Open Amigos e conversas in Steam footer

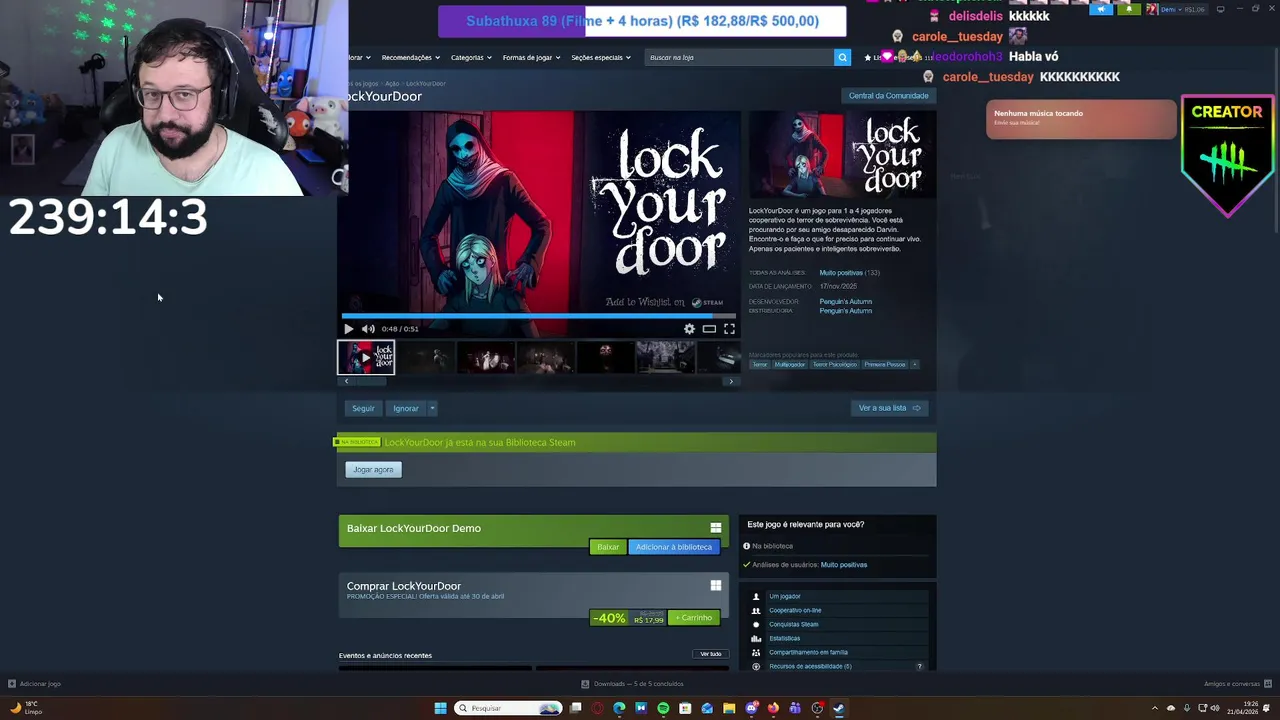tap(1236, 684)
